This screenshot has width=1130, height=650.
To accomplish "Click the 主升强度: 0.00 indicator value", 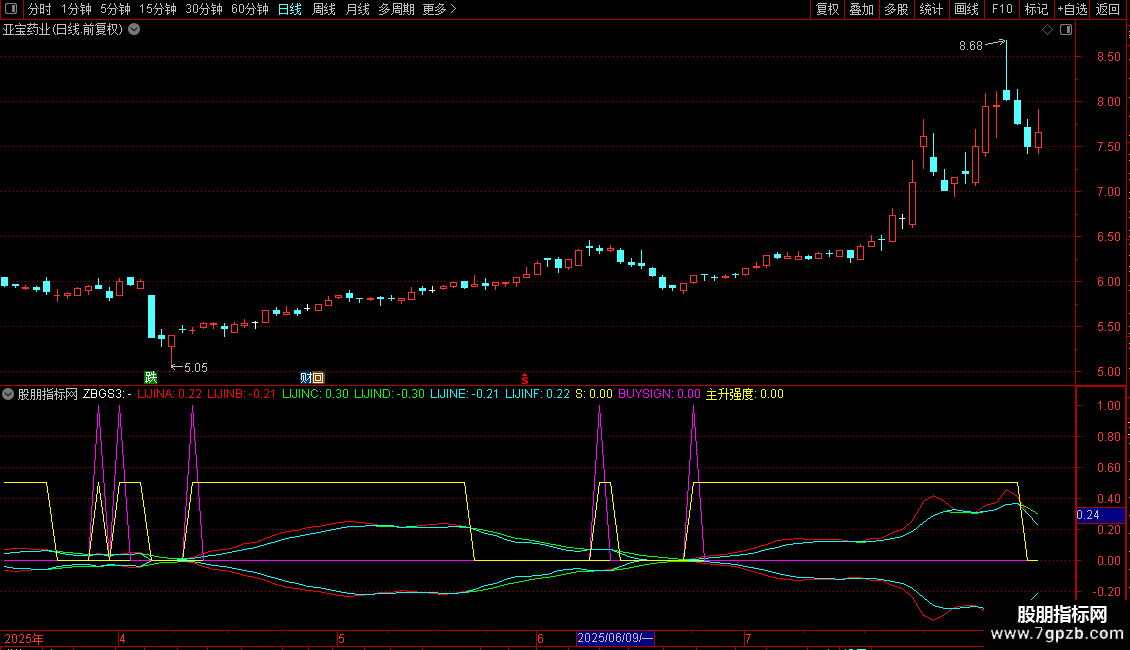I will click(x=744, y=394).
